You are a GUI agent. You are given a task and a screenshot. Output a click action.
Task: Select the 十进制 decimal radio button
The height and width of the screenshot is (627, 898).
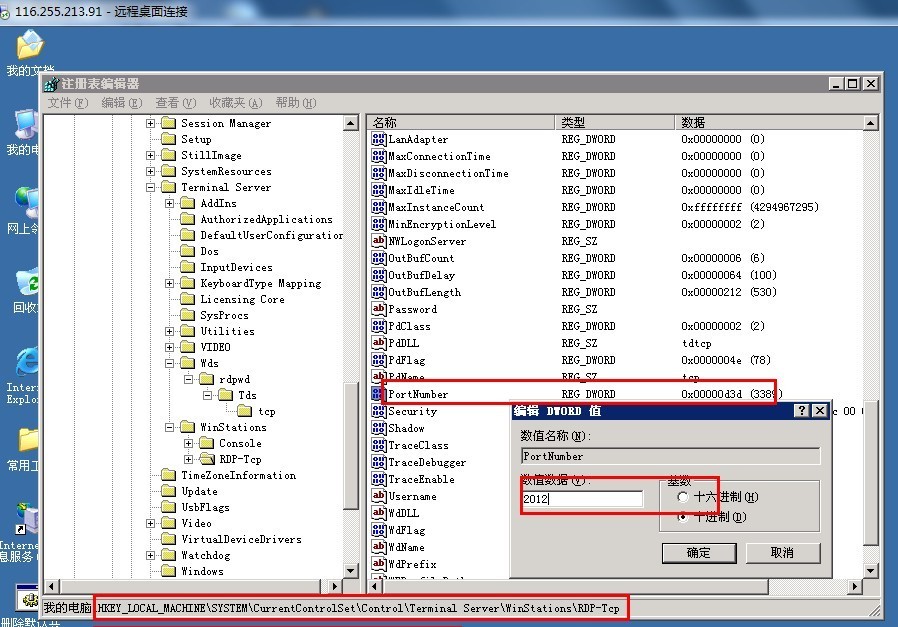tap(683, 517)
